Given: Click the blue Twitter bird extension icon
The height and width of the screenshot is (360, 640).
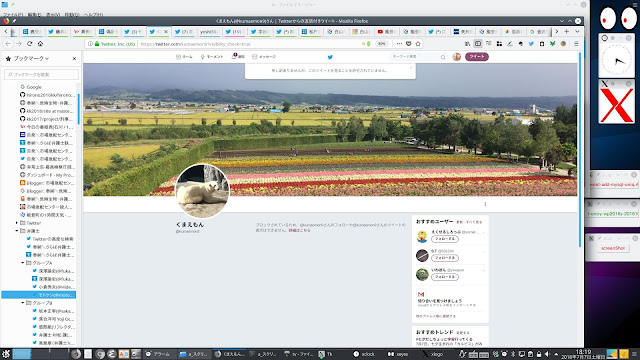Looking at the screenshot, I should tap(531, 44).
